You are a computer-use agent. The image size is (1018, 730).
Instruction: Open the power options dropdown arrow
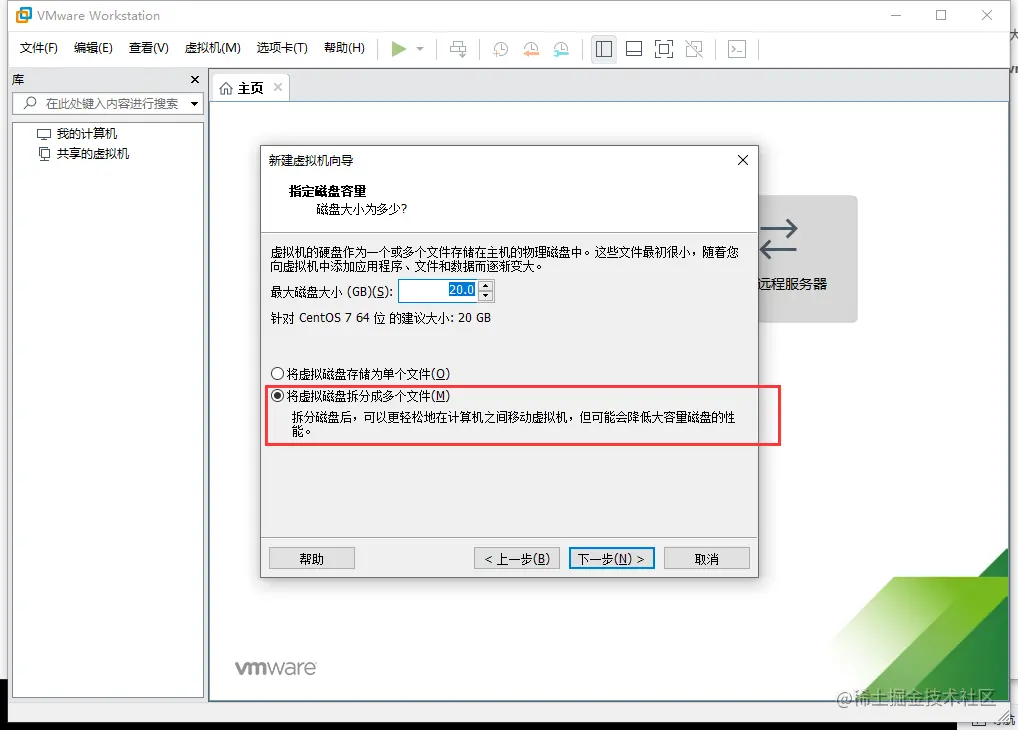[420, 49]
